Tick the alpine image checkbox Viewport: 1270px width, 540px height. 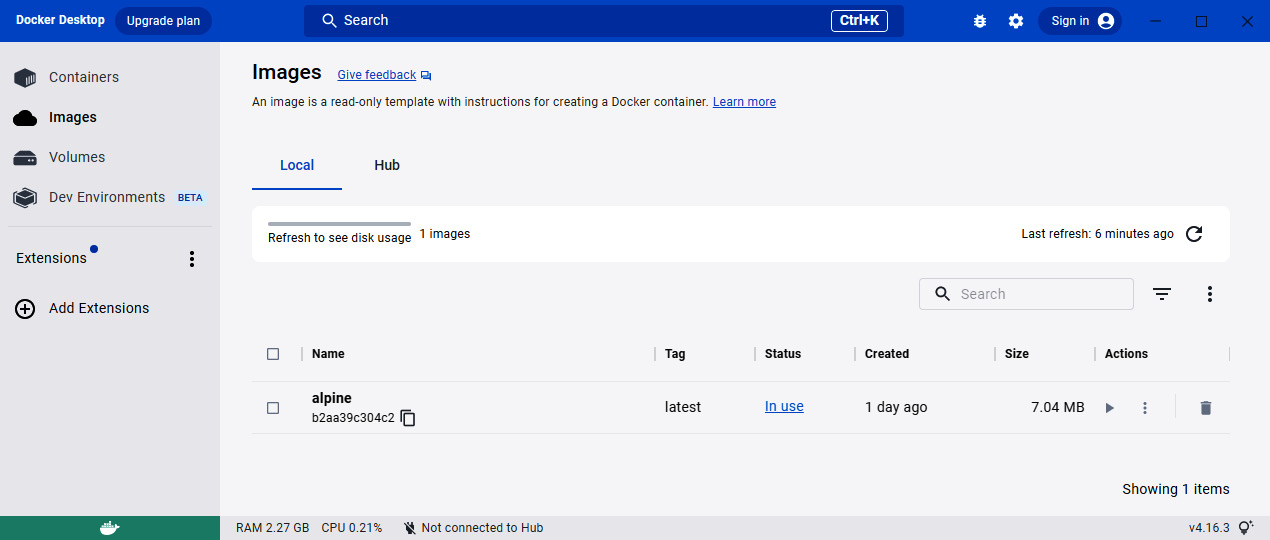[x=273, y=408]
